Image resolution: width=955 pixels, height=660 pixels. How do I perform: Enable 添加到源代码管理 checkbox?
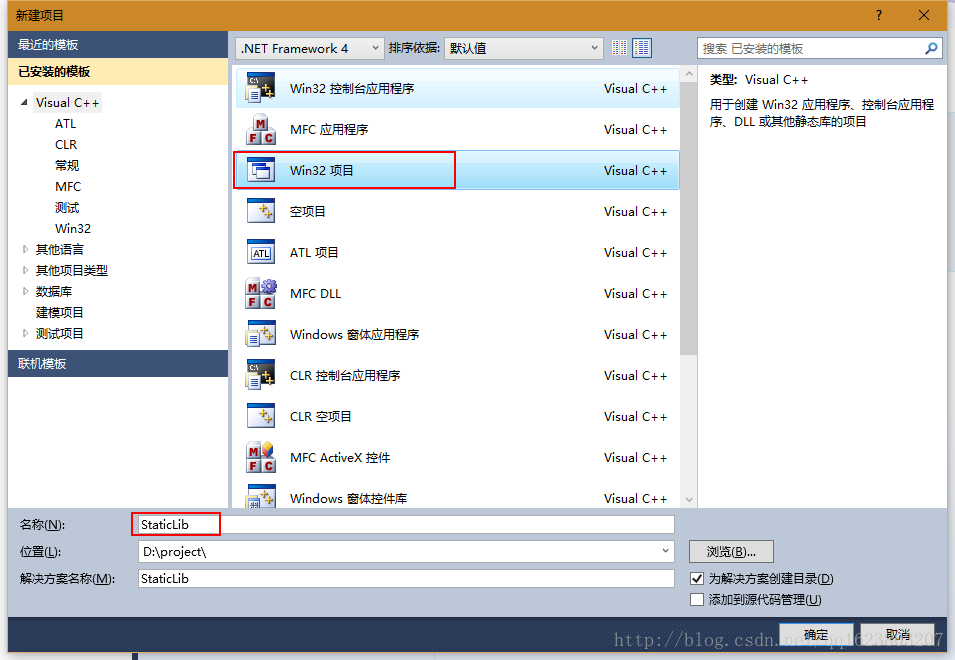pyautogui.click(x=697, y=600)
